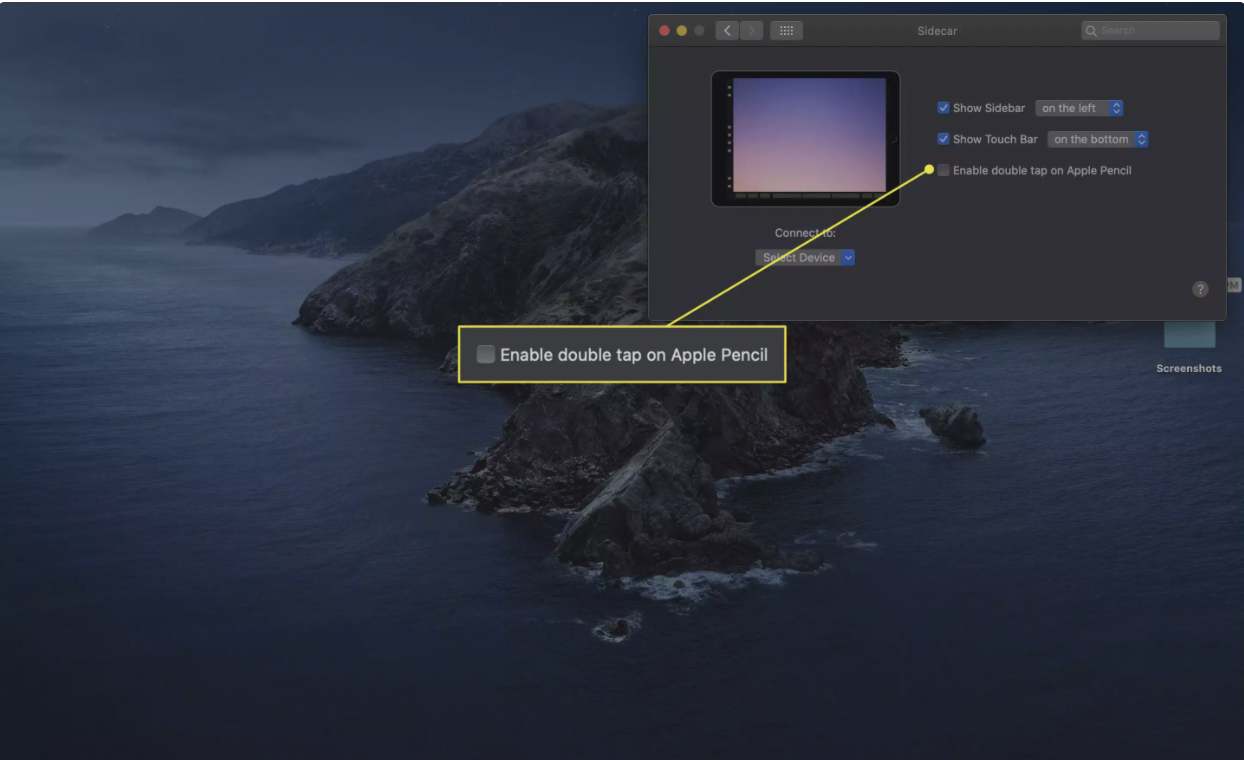1244x760 pixels.
Task: Open Show All preferences grid icon
Action: [787, 30]
